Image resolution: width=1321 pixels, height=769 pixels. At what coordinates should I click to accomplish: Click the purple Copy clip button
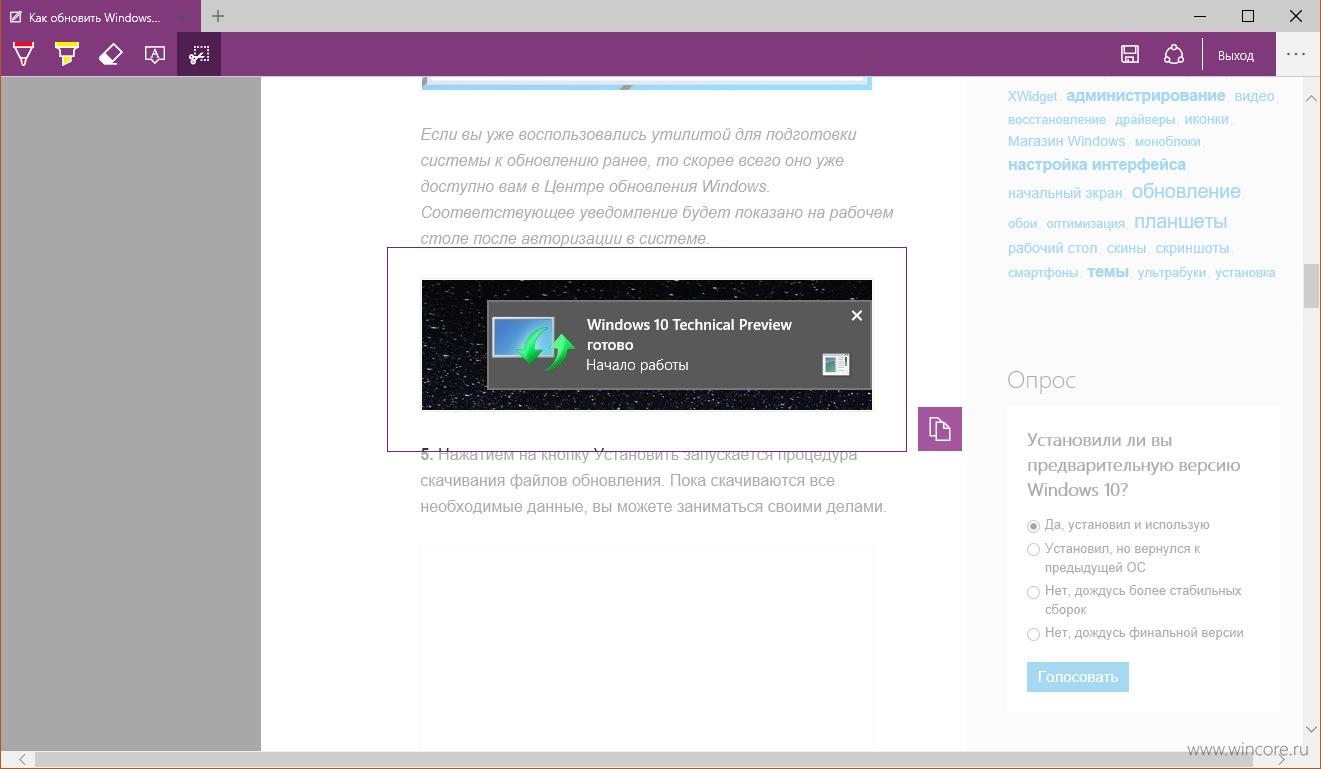click(940, 429)
